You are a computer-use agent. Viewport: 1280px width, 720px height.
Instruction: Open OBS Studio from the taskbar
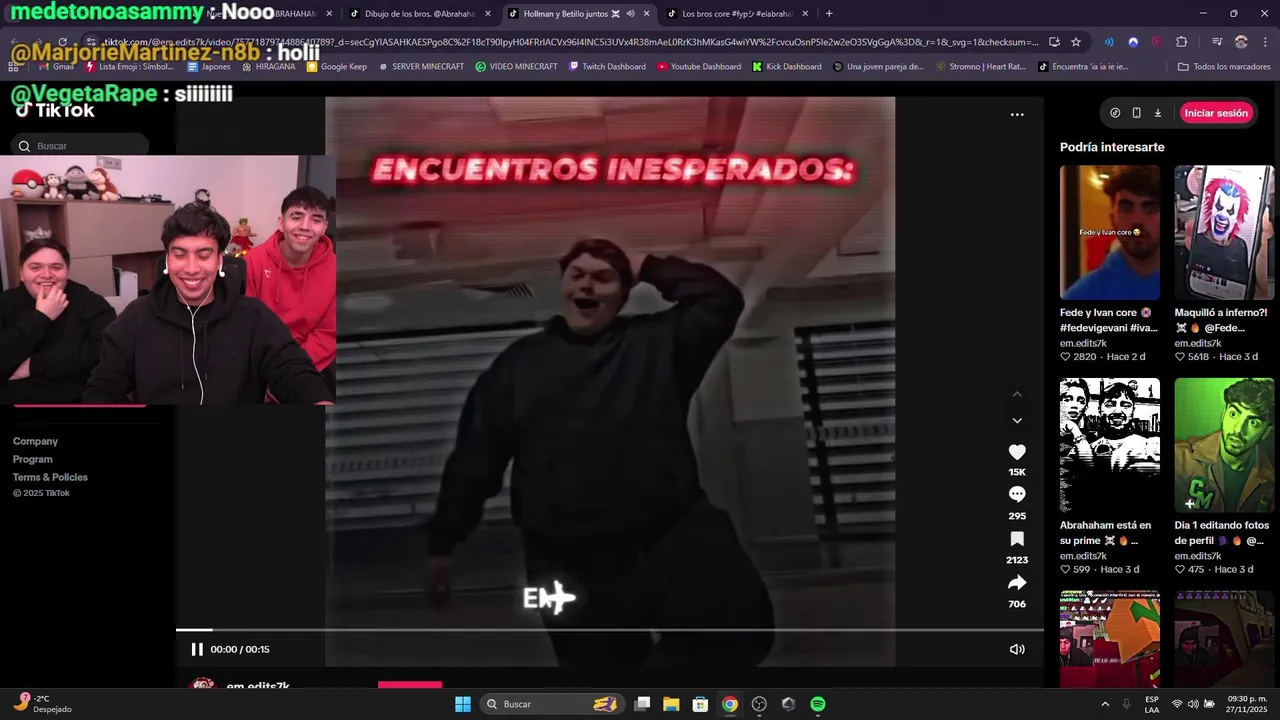pyautogui.click(x=759, y=704)
